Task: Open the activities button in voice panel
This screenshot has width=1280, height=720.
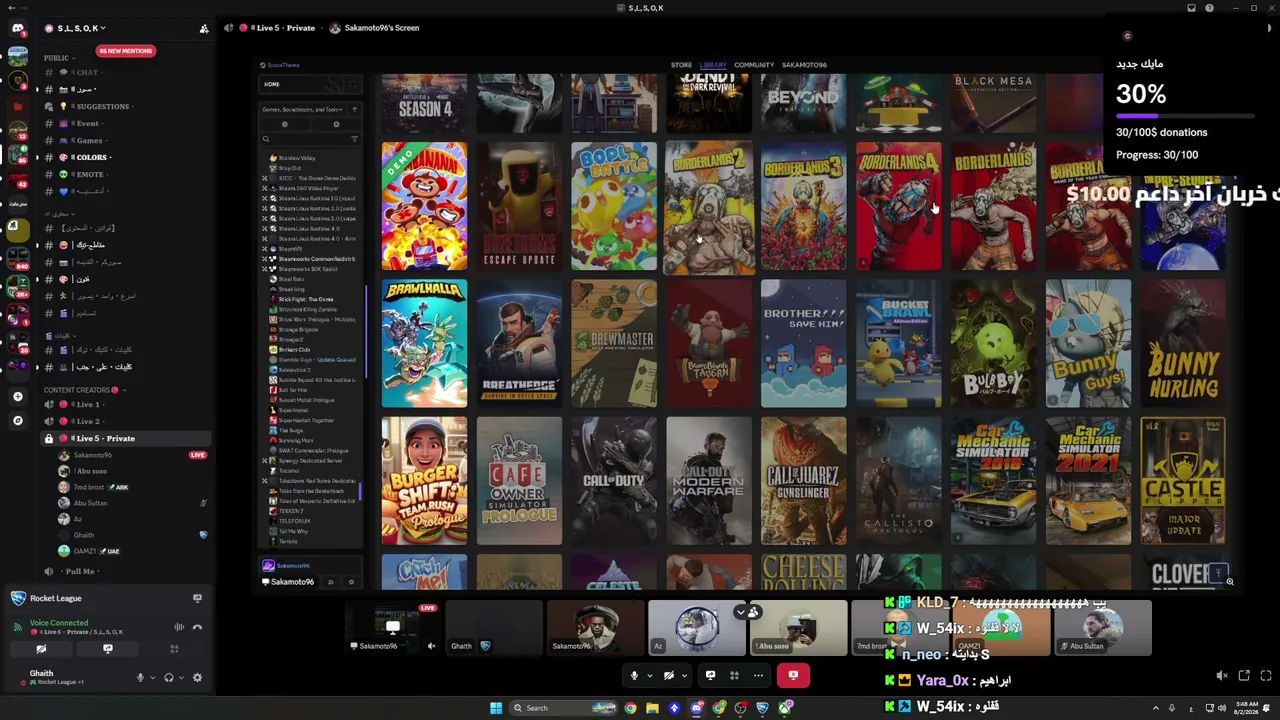Action: [174, 649]
